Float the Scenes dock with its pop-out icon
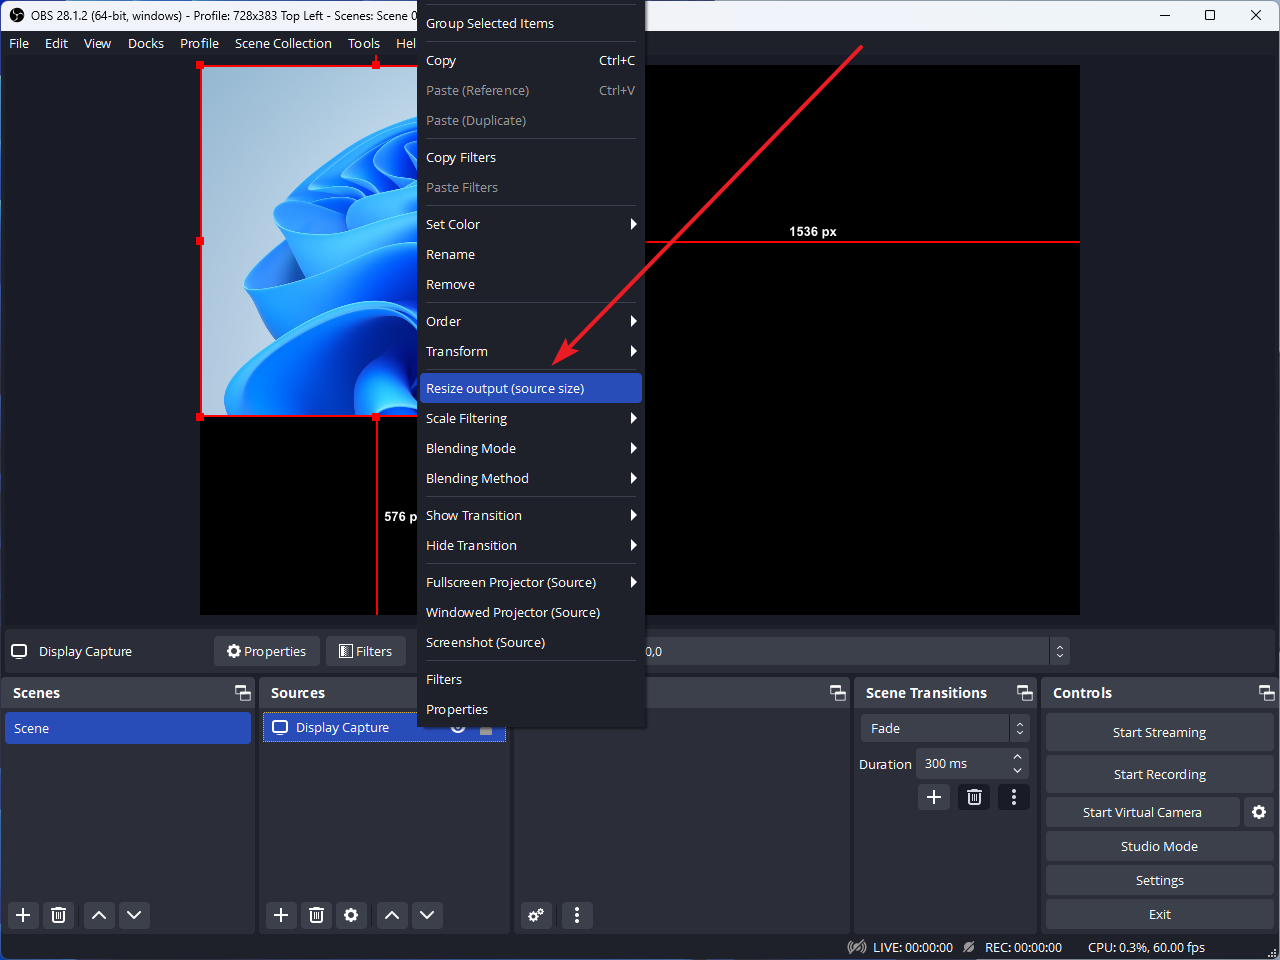 point(243,693)
